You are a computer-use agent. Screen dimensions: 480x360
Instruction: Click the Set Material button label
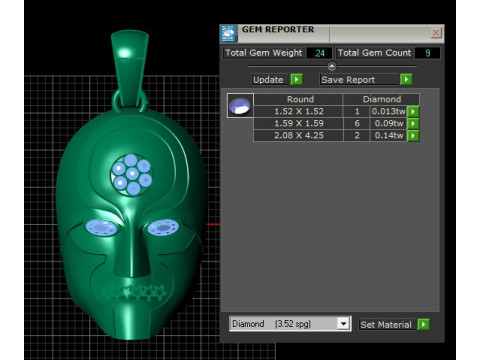click(x=386, y=325)
